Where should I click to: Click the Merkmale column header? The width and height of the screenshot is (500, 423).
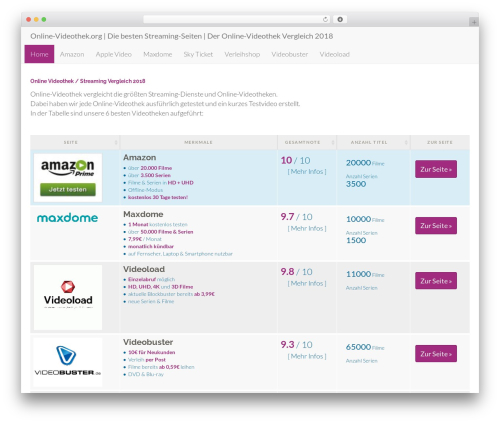(198, 142)
